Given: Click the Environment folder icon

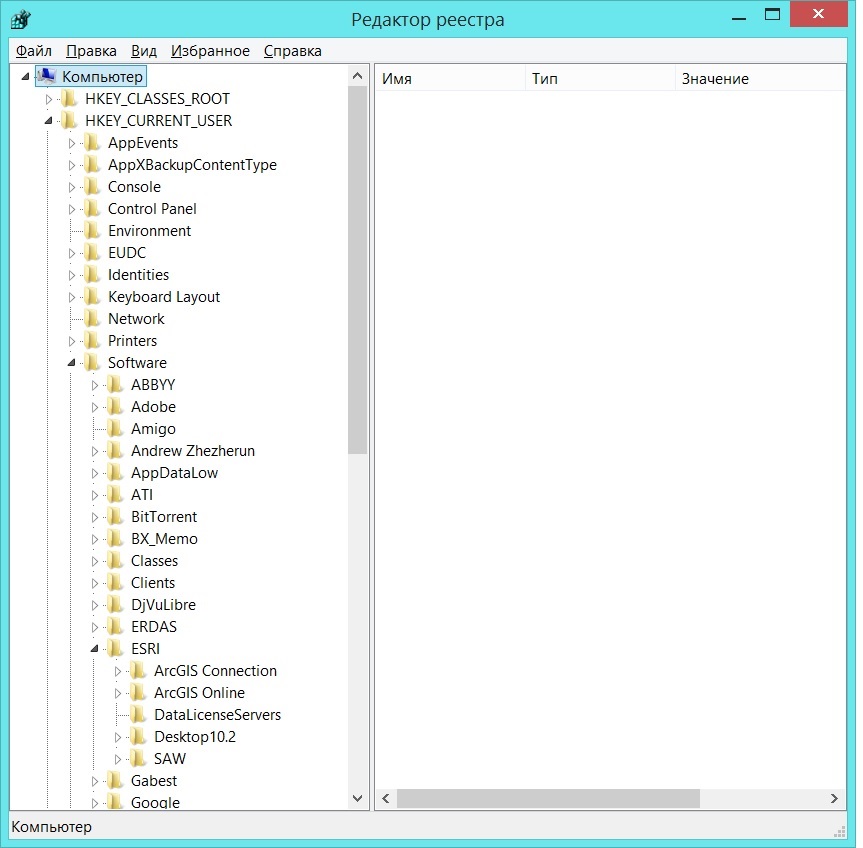Looking at the screenshot, I should (x=92, y=231).
